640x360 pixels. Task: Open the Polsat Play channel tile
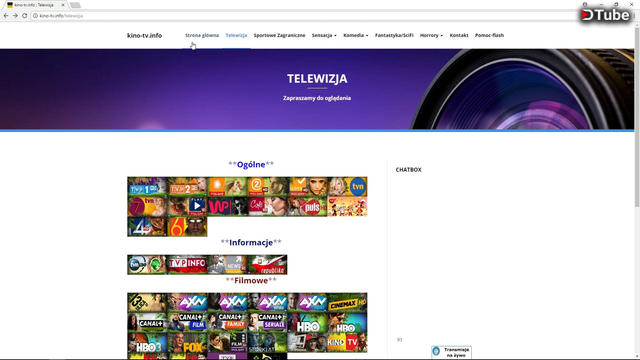coord(187,207)
